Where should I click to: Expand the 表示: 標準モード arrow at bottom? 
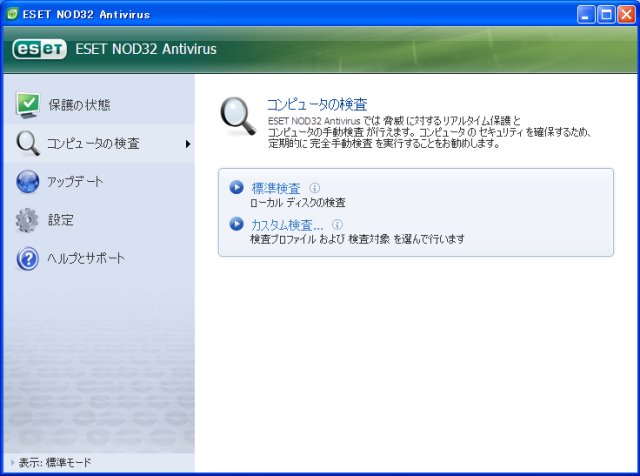coord(12,463)
